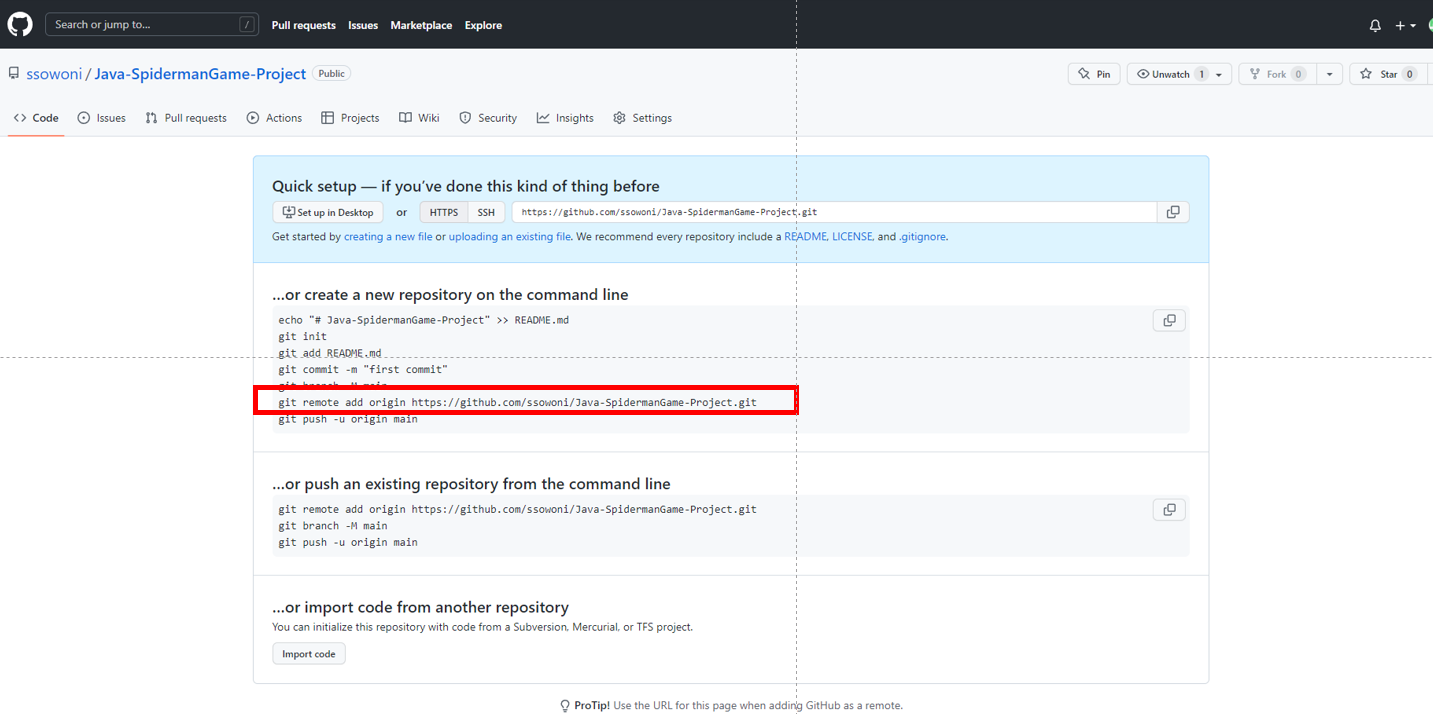Screen dimensions: 1433x714
Task: Click the Import code button
Action: coord(309,654)
